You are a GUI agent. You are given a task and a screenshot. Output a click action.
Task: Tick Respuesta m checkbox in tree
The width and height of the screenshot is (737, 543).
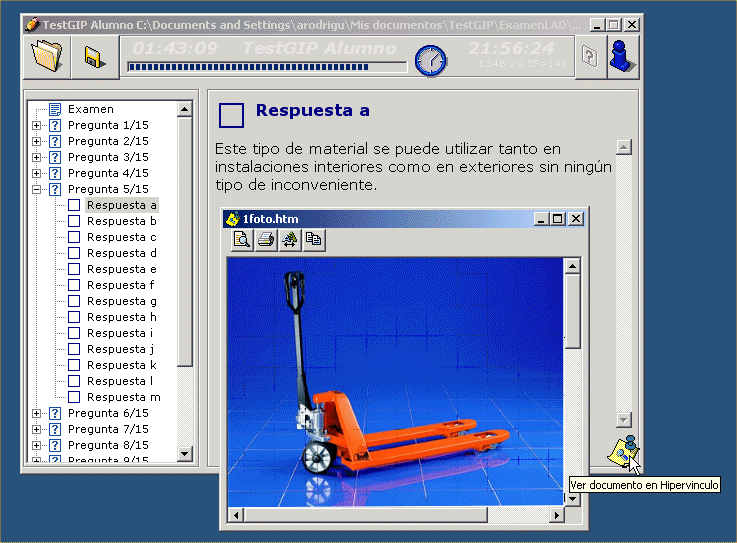pos(74,397)
